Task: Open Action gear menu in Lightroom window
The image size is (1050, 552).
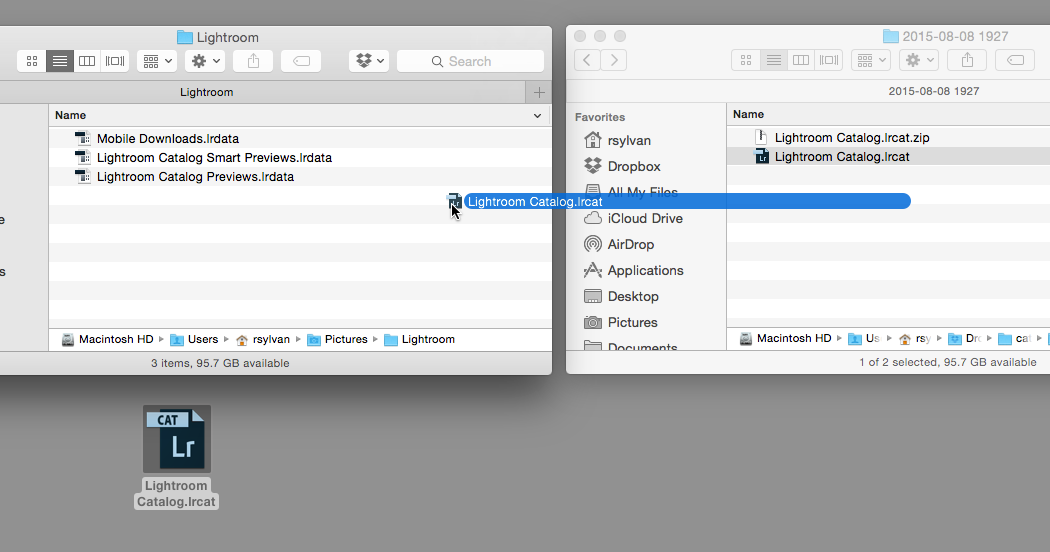Action: click(x=204, y=61)
